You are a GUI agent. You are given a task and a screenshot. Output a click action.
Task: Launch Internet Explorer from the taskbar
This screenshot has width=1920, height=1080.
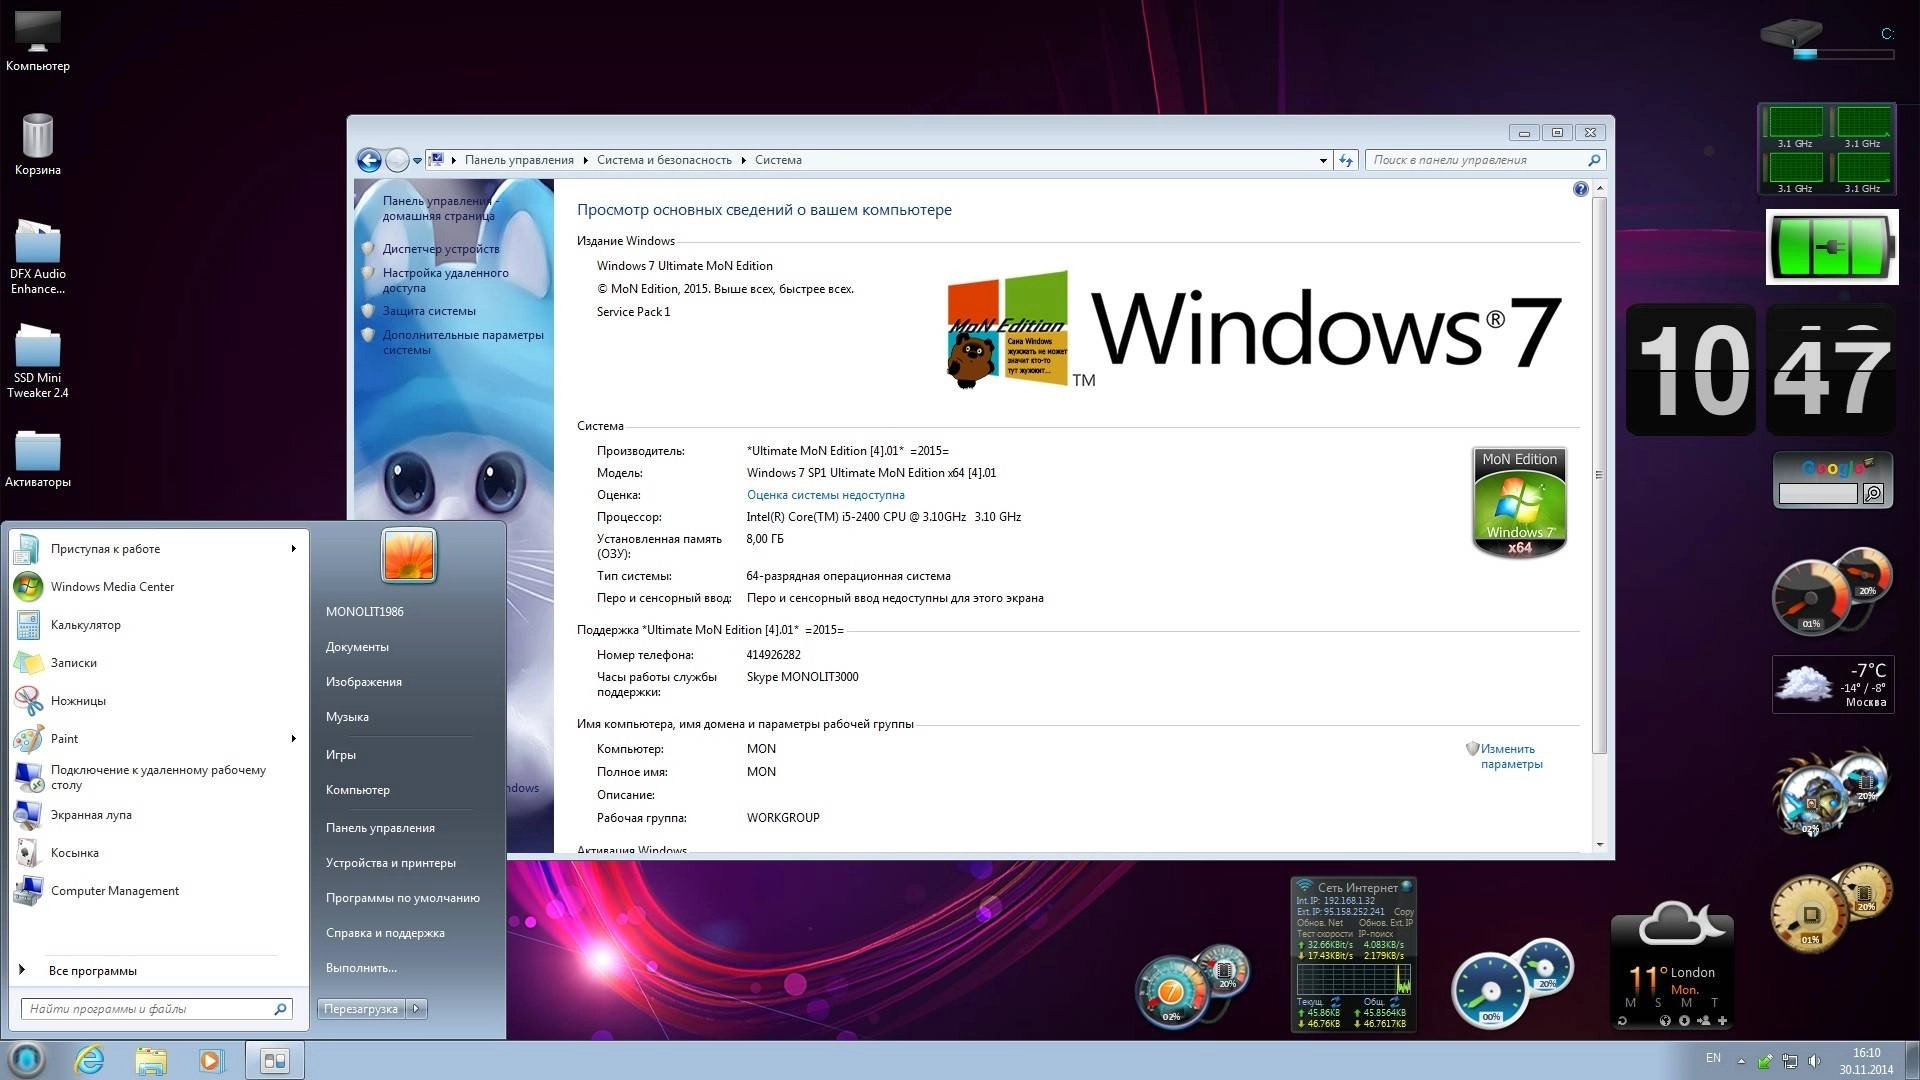pos(90,1060)
